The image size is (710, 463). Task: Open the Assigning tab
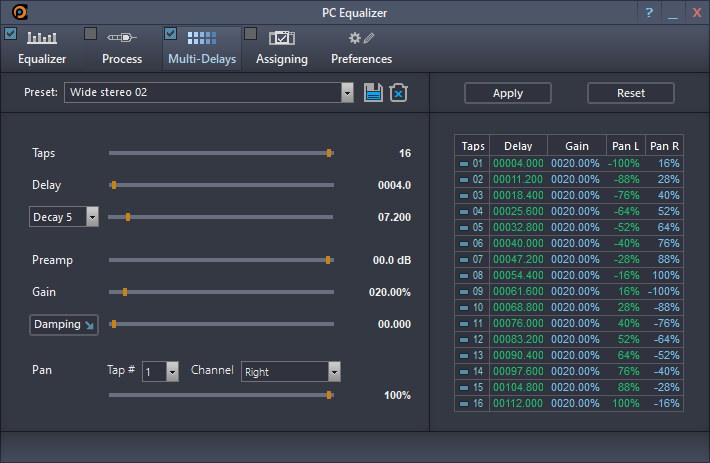point(282,48)
